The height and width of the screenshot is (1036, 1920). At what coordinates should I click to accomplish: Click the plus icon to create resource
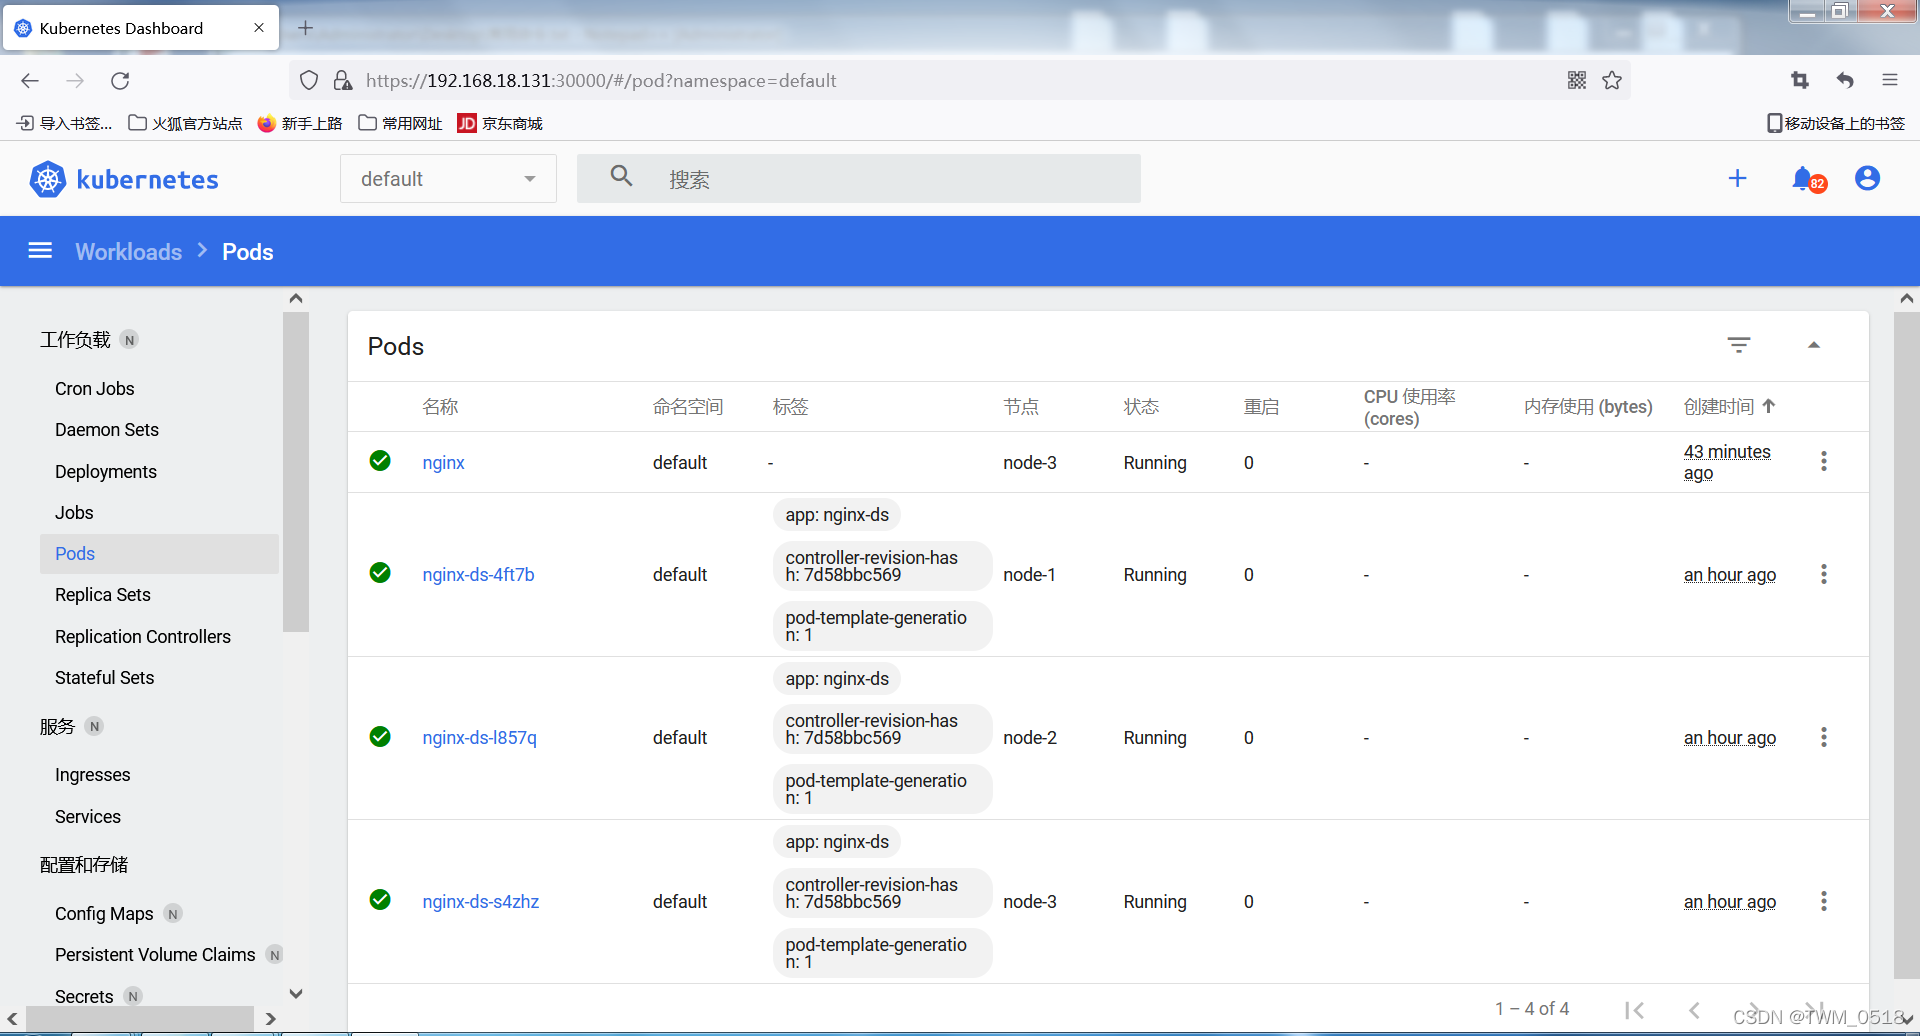click(x=1738, y=179)
